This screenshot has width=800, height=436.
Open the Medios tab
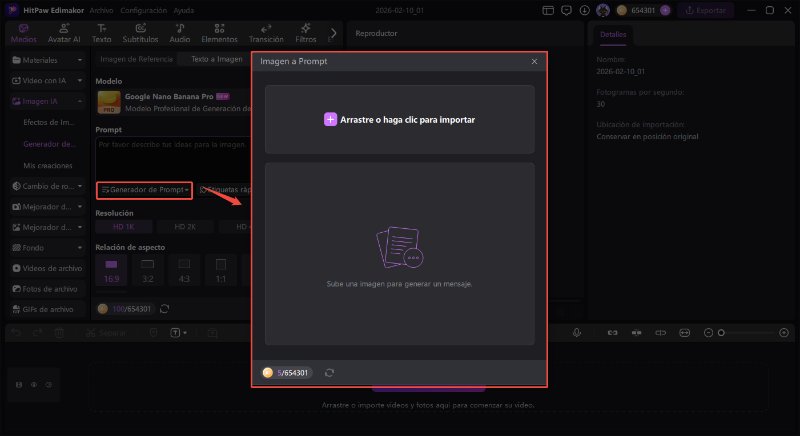23,33
